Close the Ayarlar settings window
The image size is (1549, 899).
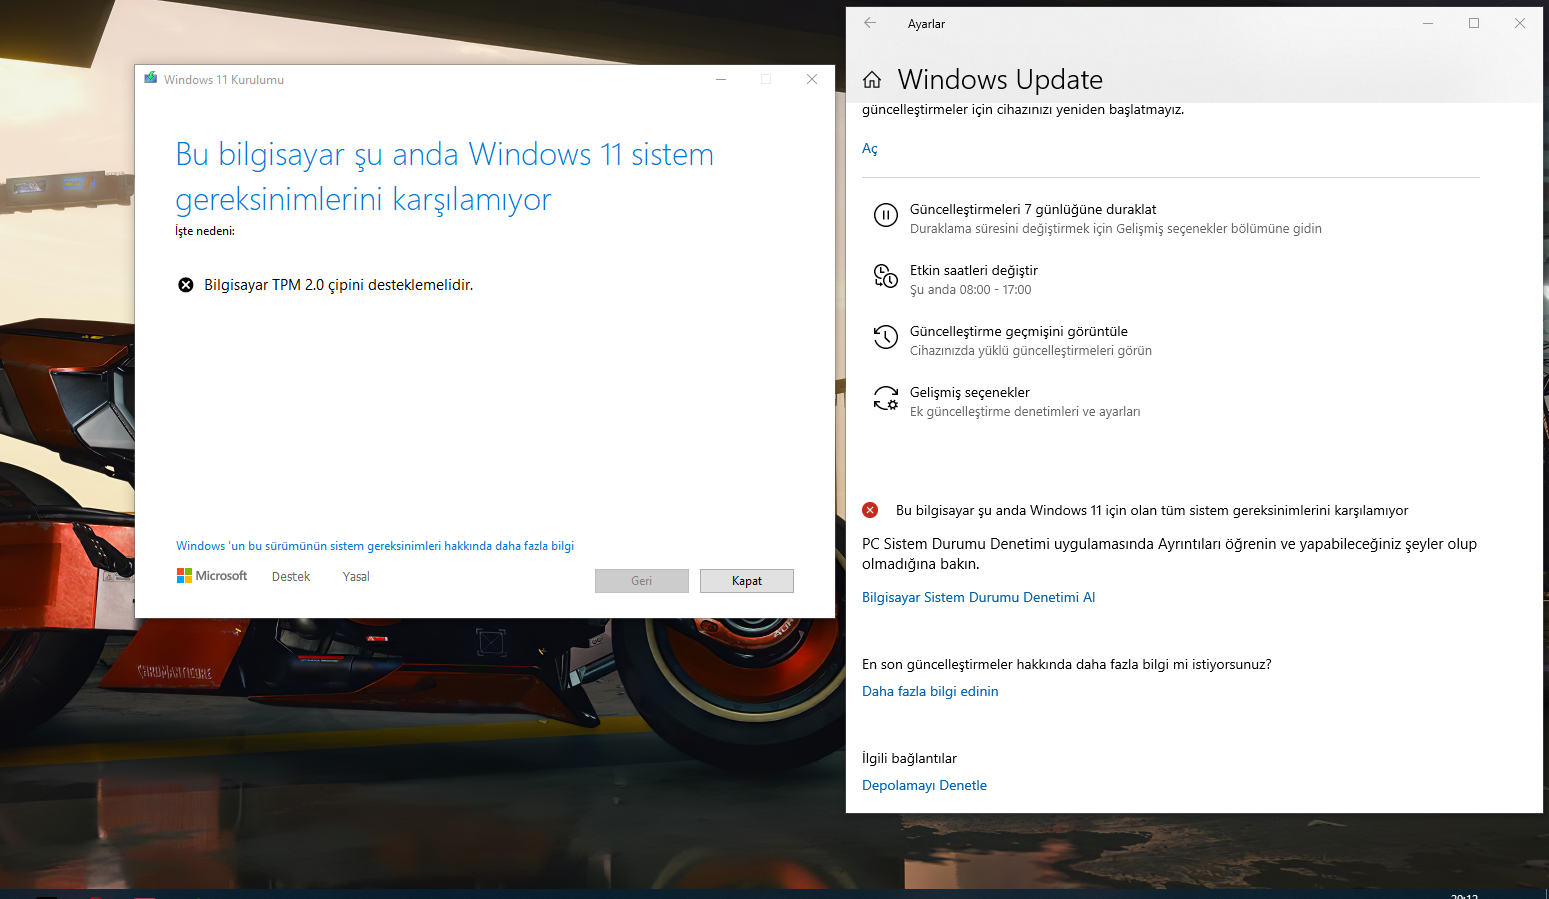[1520, 23]
